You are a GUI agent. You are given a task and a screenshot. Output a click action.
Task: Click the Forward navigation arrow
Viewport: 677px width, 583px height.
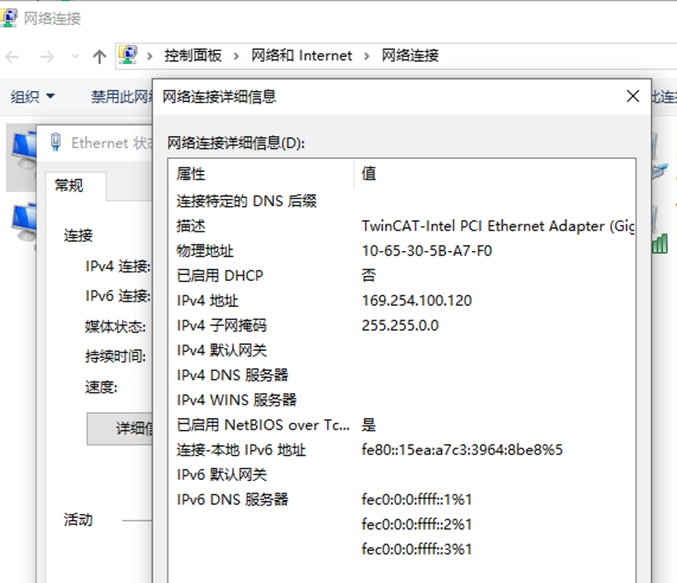(47, 57)
